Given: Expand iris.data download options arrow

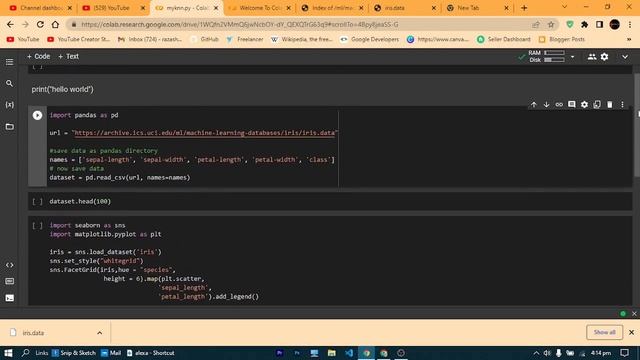Looking at the screenshot, I should pyautogui.click(x=100, y=333).
